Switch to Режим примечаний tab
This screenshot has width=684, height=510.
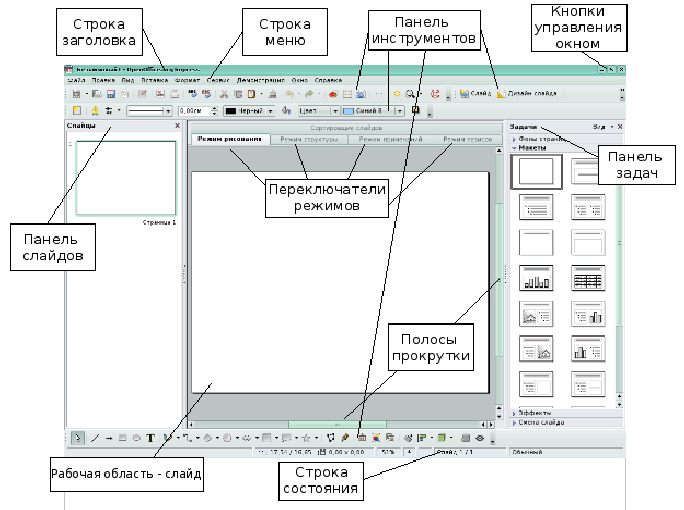pyautogui.click(x=390, y=139)
